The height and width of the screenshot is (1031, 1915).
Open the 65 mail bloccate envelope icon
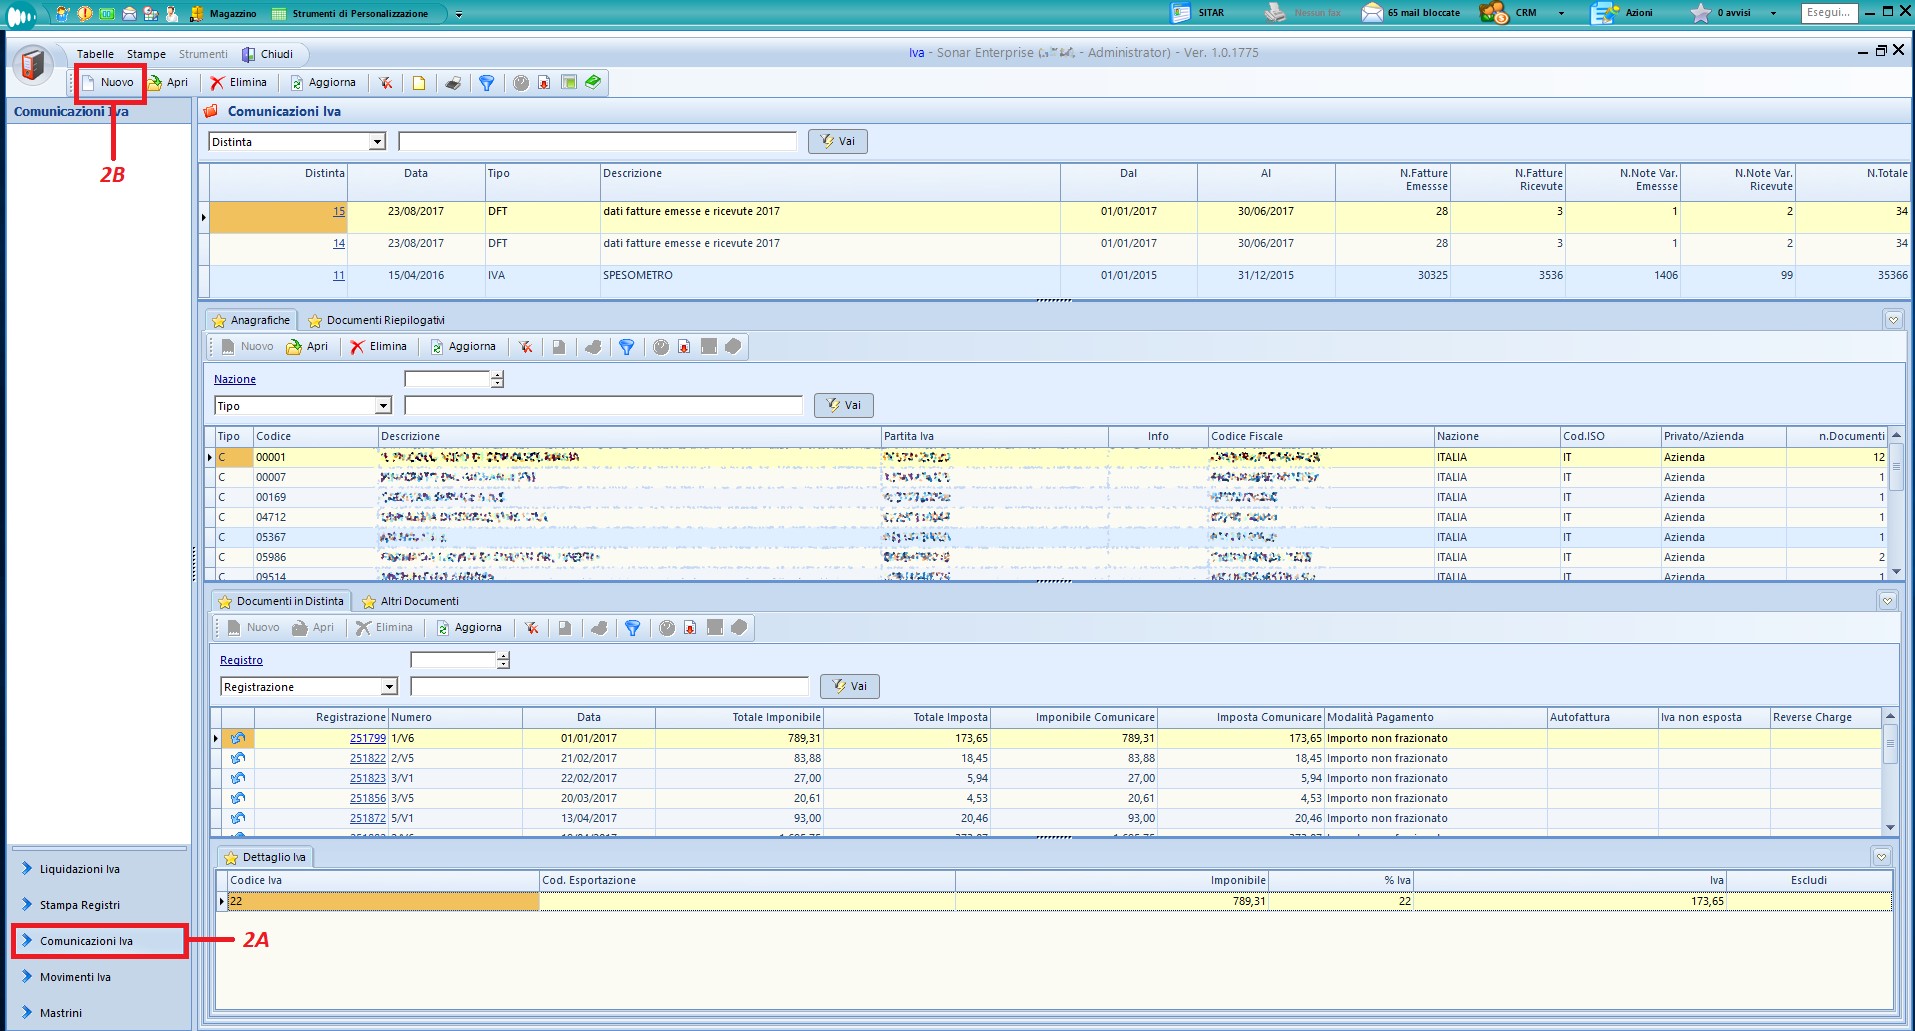coord(1372,13)
